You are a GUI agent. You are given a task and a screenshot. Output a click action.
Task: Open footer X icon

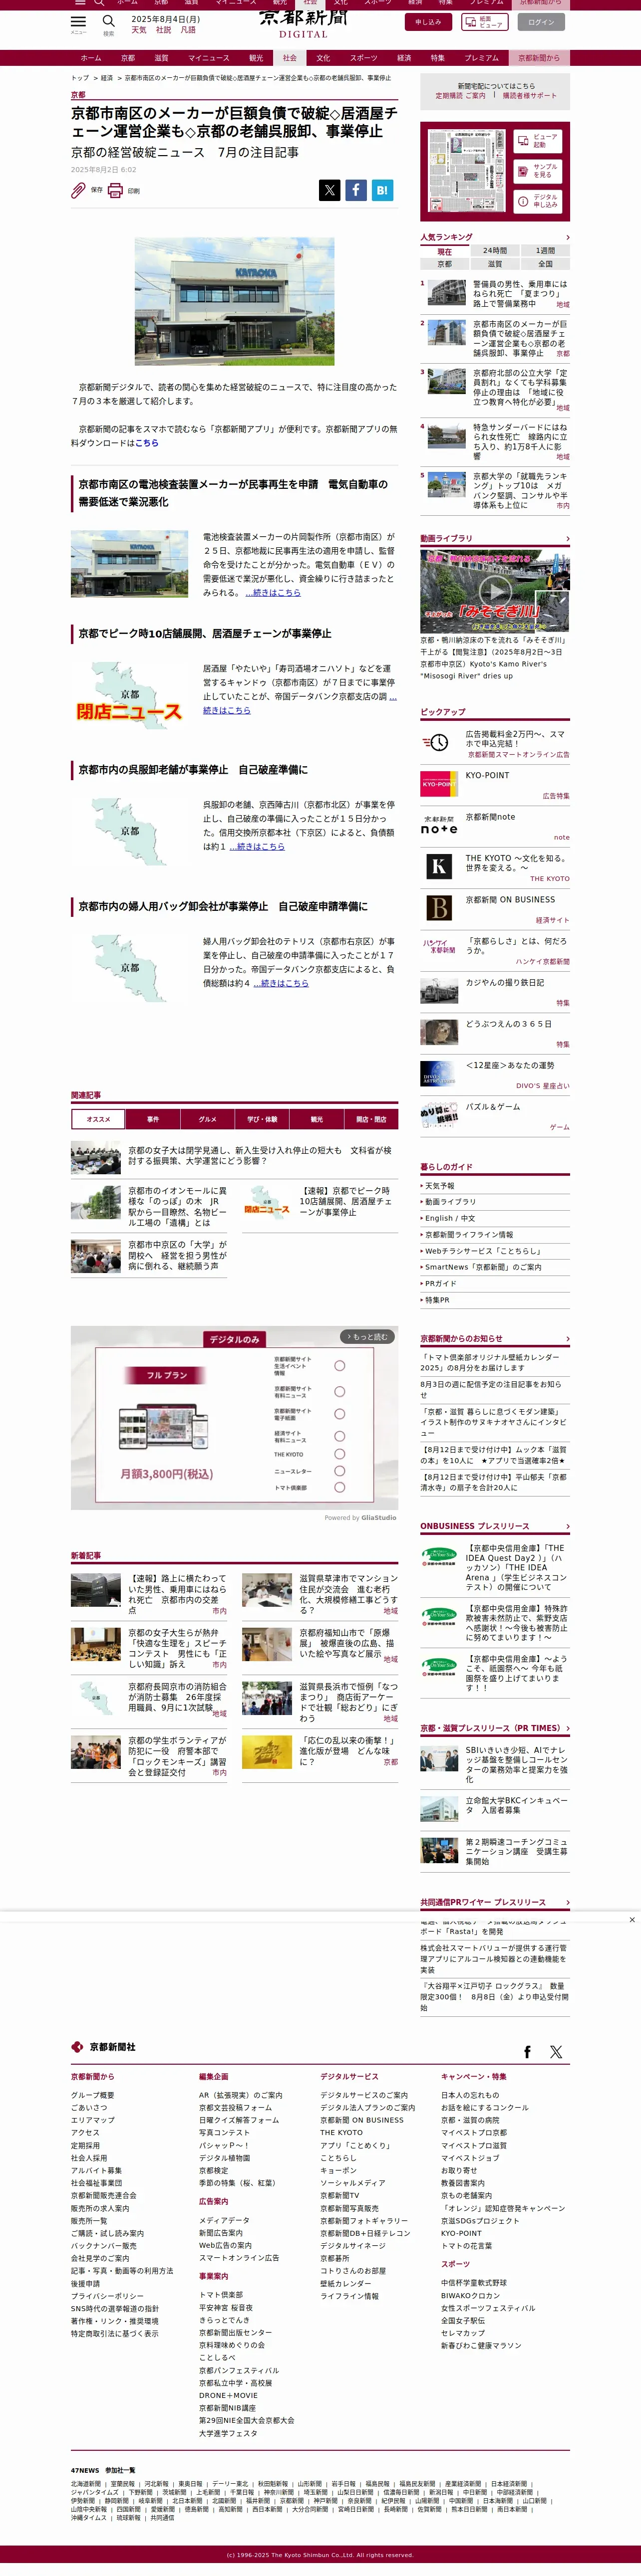(x=556, y=2051)
